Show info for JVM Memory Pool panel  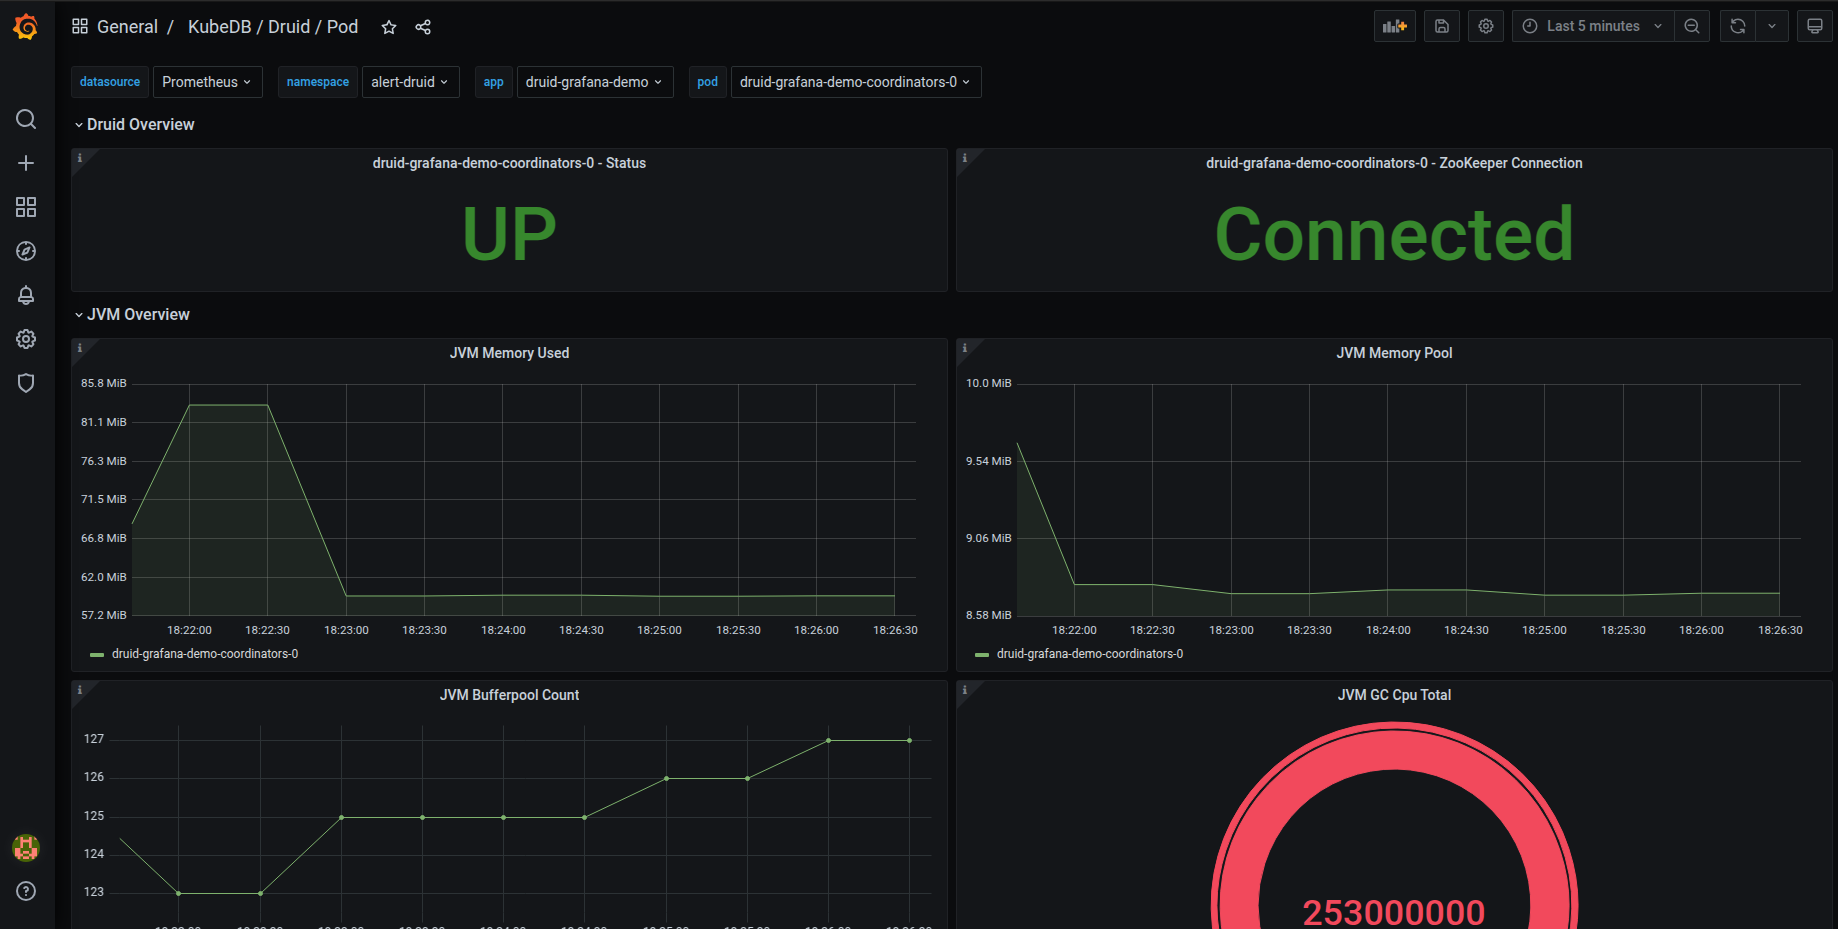point(965,348)
